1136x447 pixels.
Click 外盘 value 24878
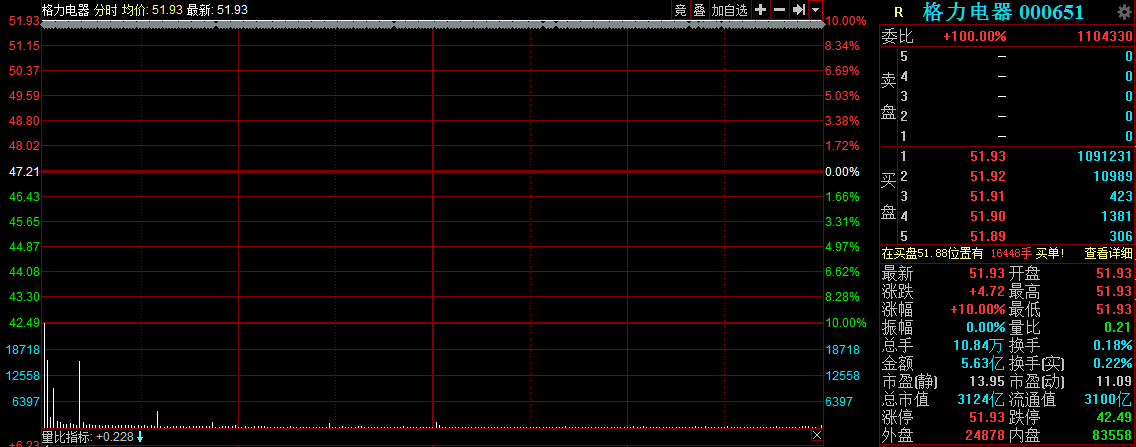coord(987,435)
